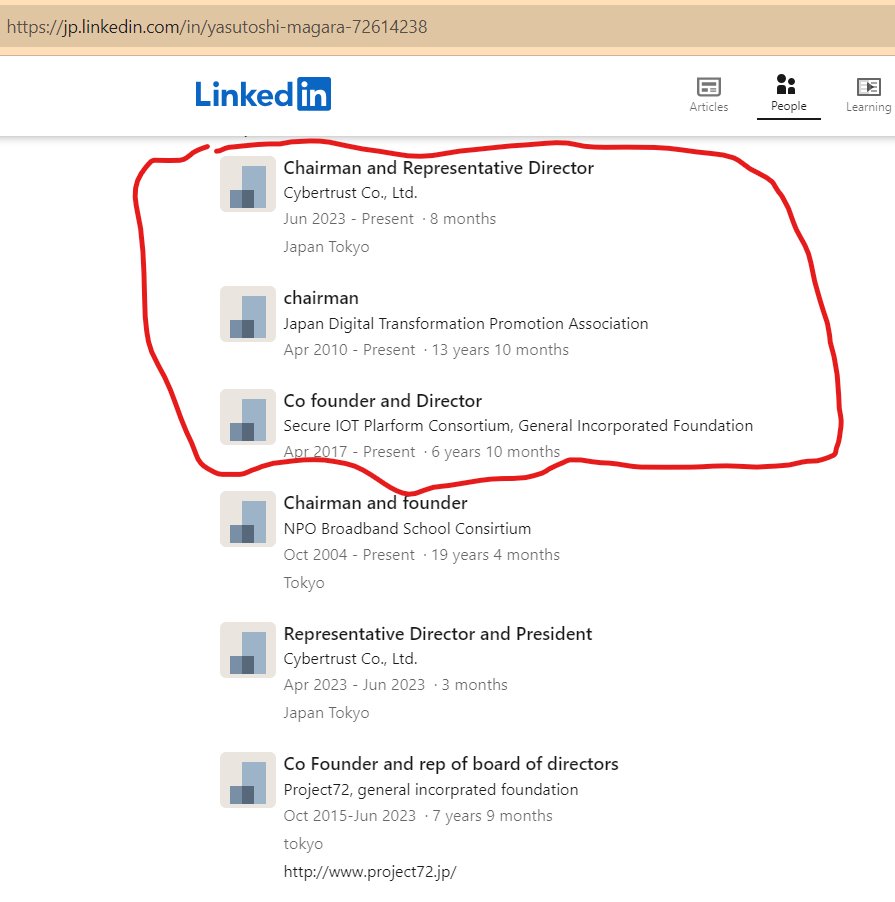
Task: Click 'Jun 2023 - Present · 8 months' date
Action: (x=389, y=219)
